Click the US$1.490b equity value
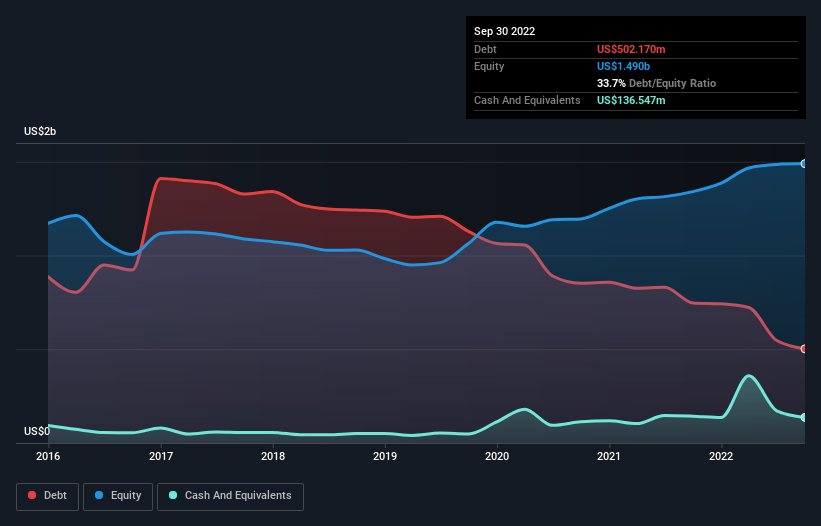This screenshot has width=821, height=526. tap(623, 66)
